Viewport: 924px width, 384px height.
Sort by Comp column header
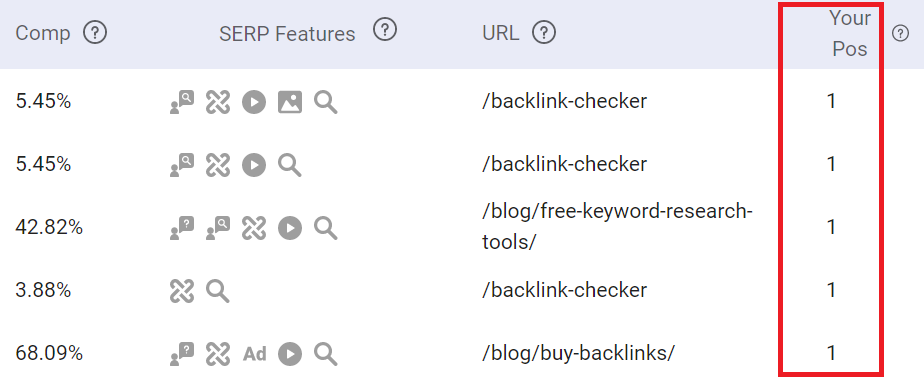pos(42,34)
